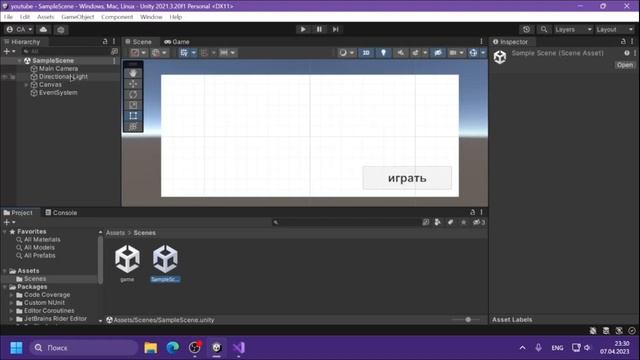
Task: Select EventSystem in Hierarchy
Action: click(58, 93)
